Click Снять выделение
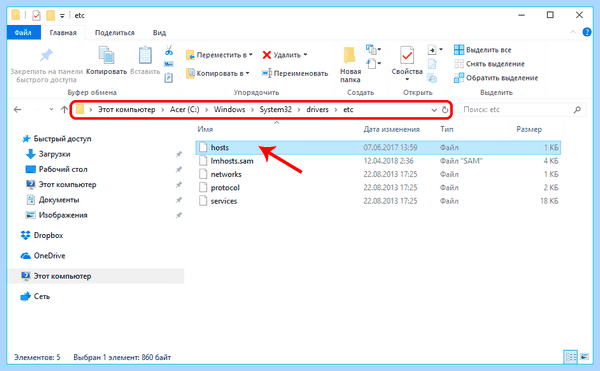Screen dimensions: 600x371 (489, 64)
